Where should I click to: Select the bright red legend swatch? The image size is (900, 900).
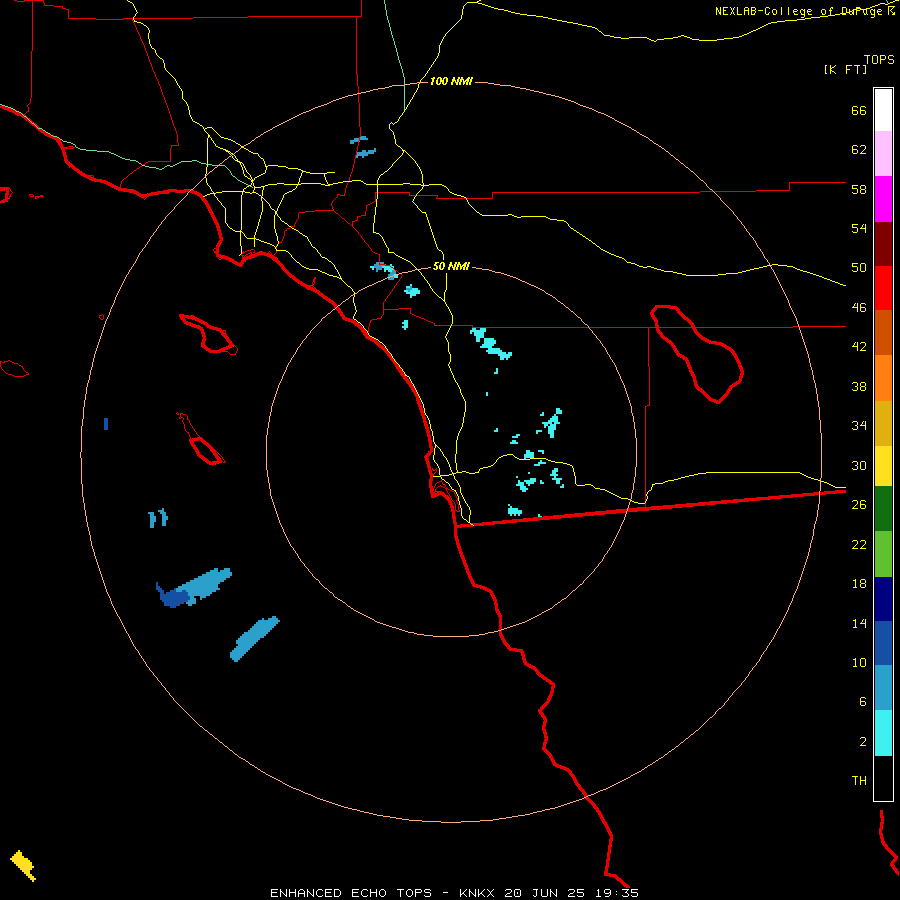click(883, 288)
